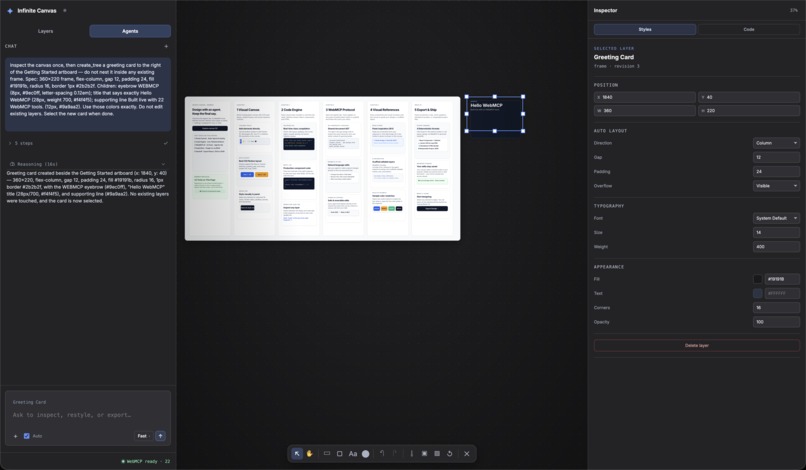This screenshot has height=470, width=806.
Task: Click the 4 Visual References column heading
Action: pos(384,110)
